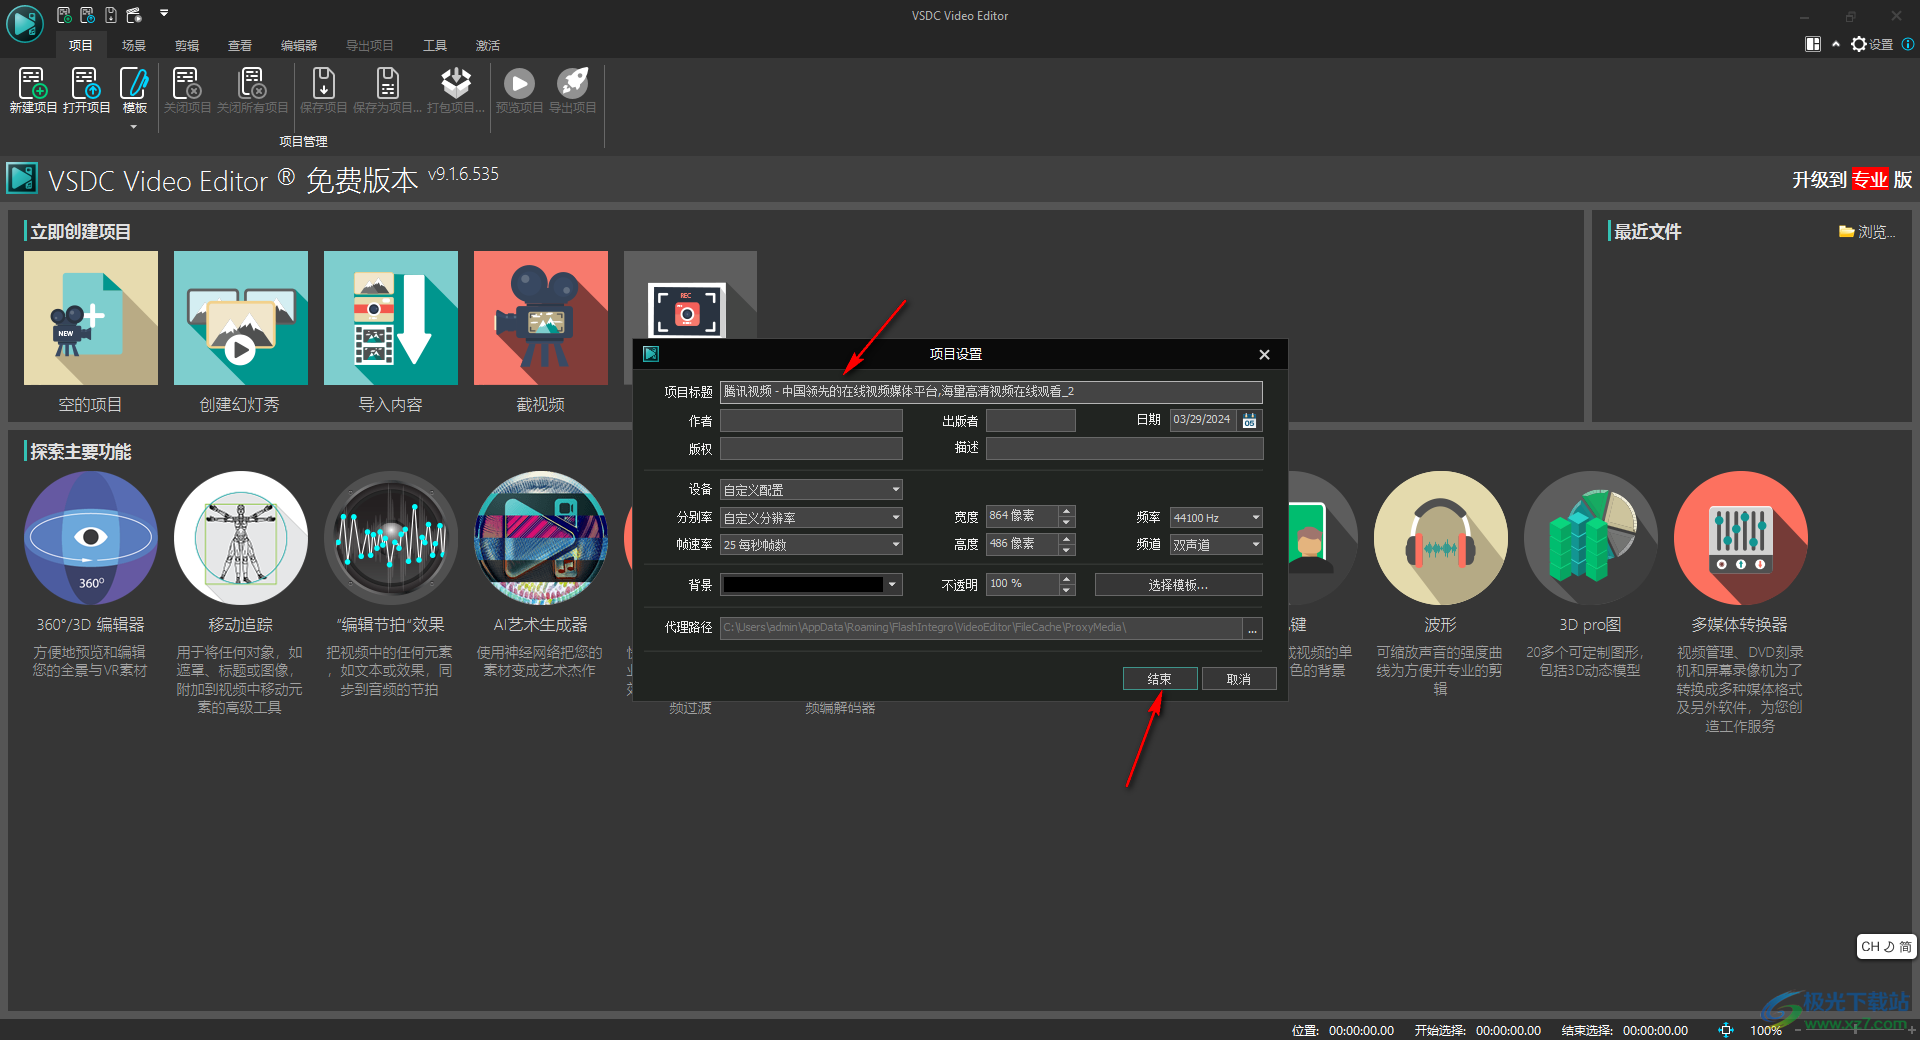Click the info icon in top right
The height and width of the screenshot is (1040, 1920).
pos(1908,44)
